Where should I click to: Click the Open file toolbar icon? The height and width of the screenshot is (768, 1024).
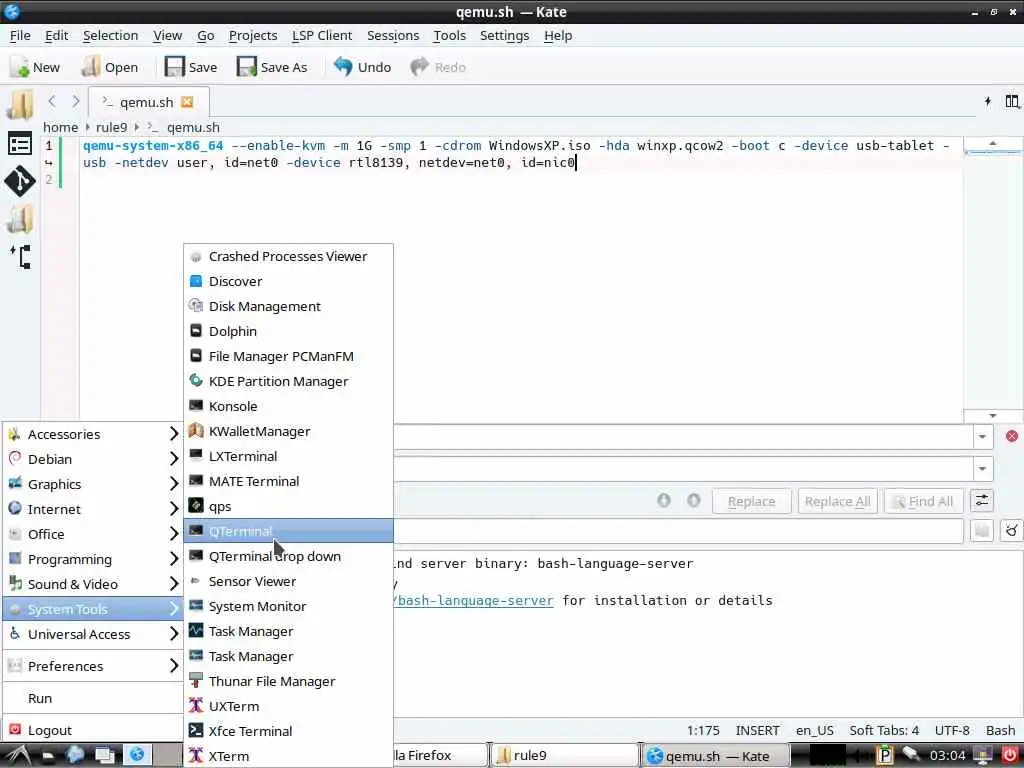pos(91,67)
